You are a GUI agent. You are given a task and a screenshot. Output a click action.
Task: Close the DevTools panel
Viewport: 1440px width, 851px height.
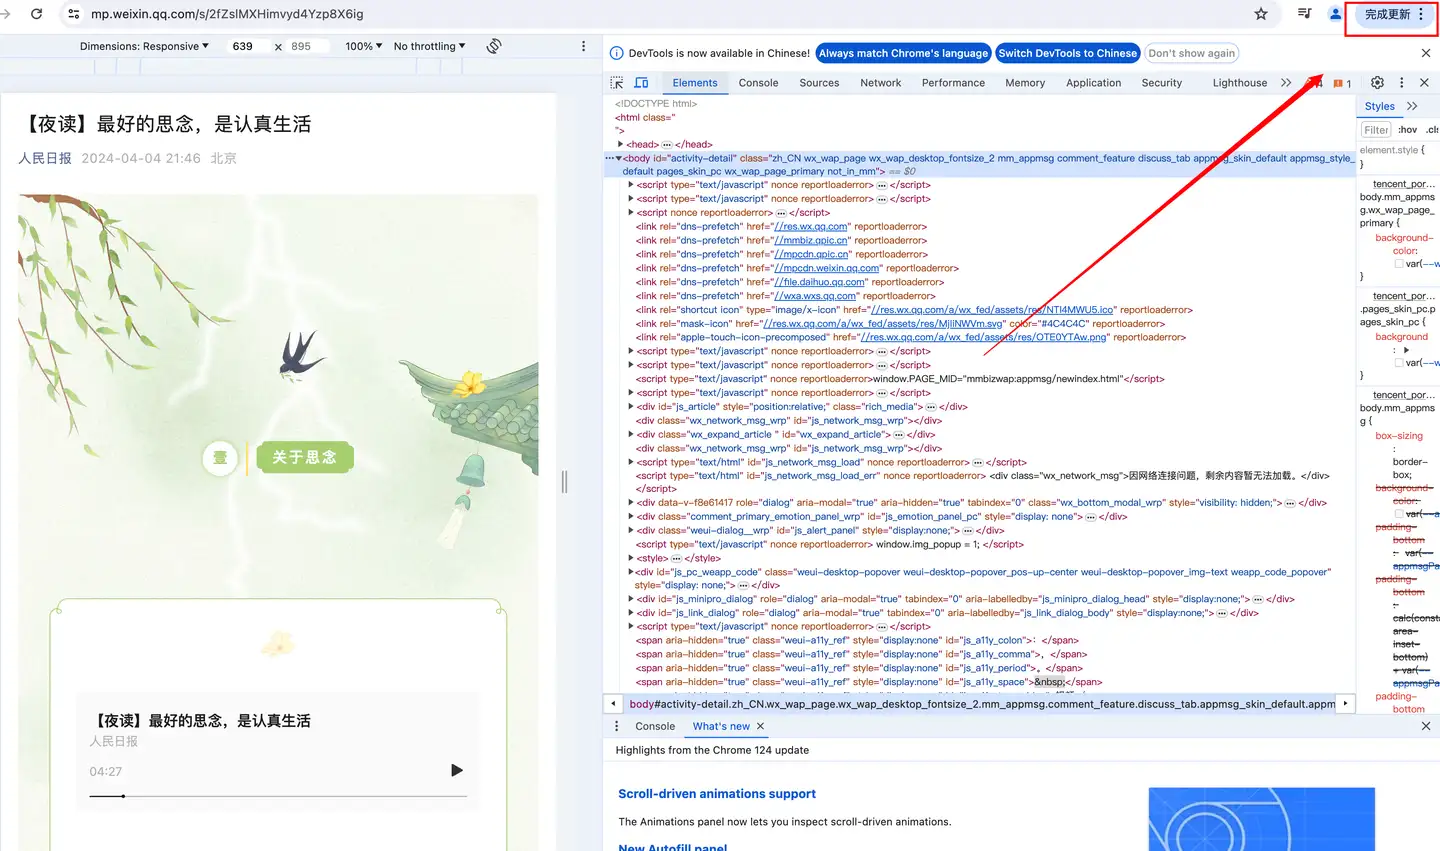1425,83
